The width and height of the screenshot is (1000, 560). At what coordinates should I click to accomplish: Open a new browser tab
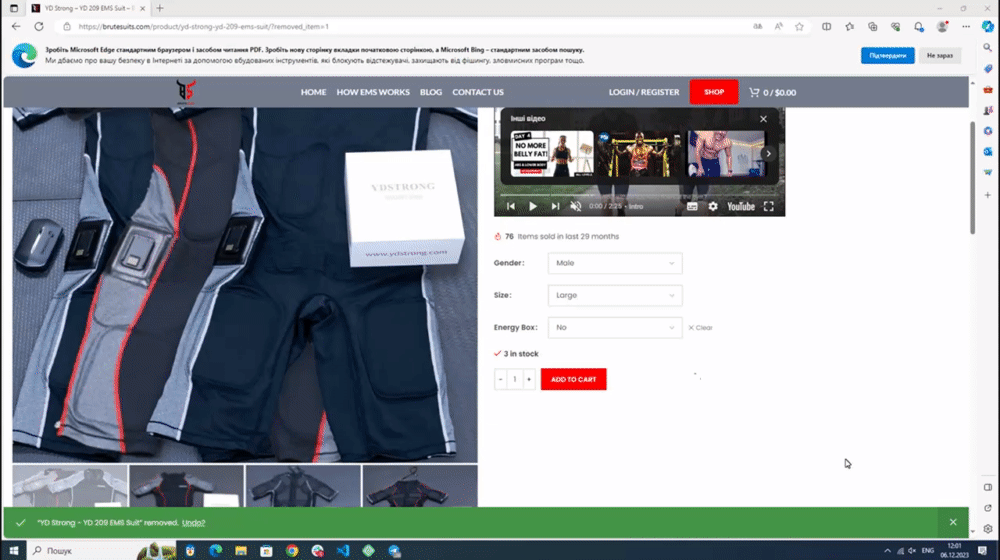click(x=160, y=8)
